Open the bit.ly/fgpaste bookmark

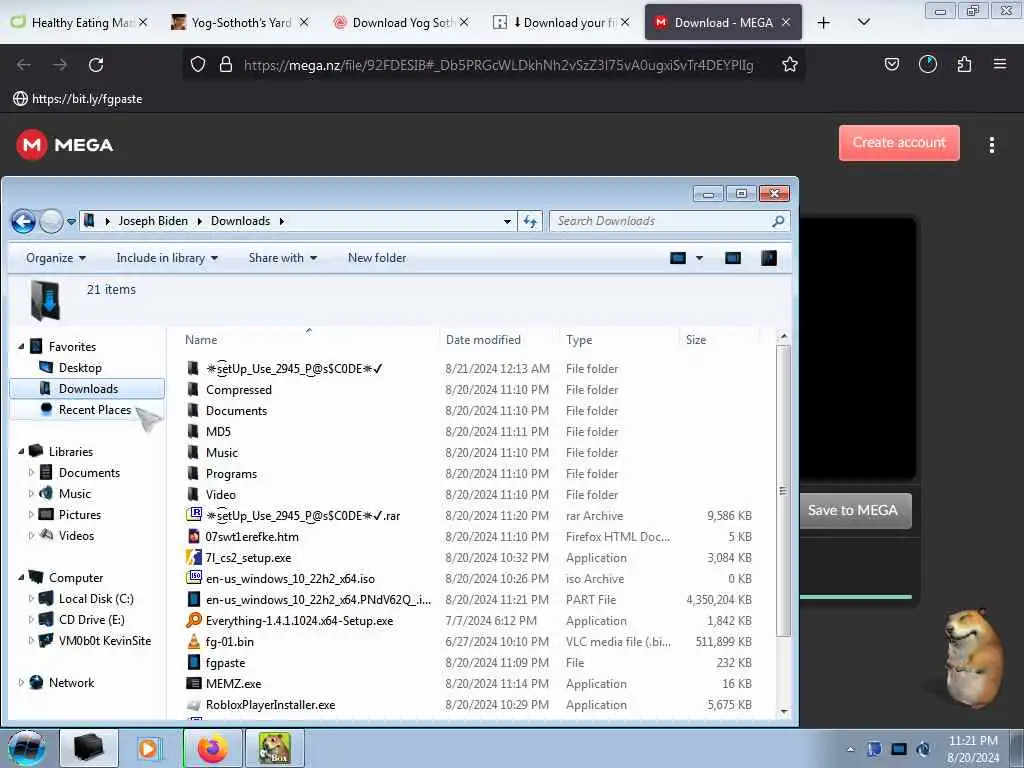(x=78, y=99)
